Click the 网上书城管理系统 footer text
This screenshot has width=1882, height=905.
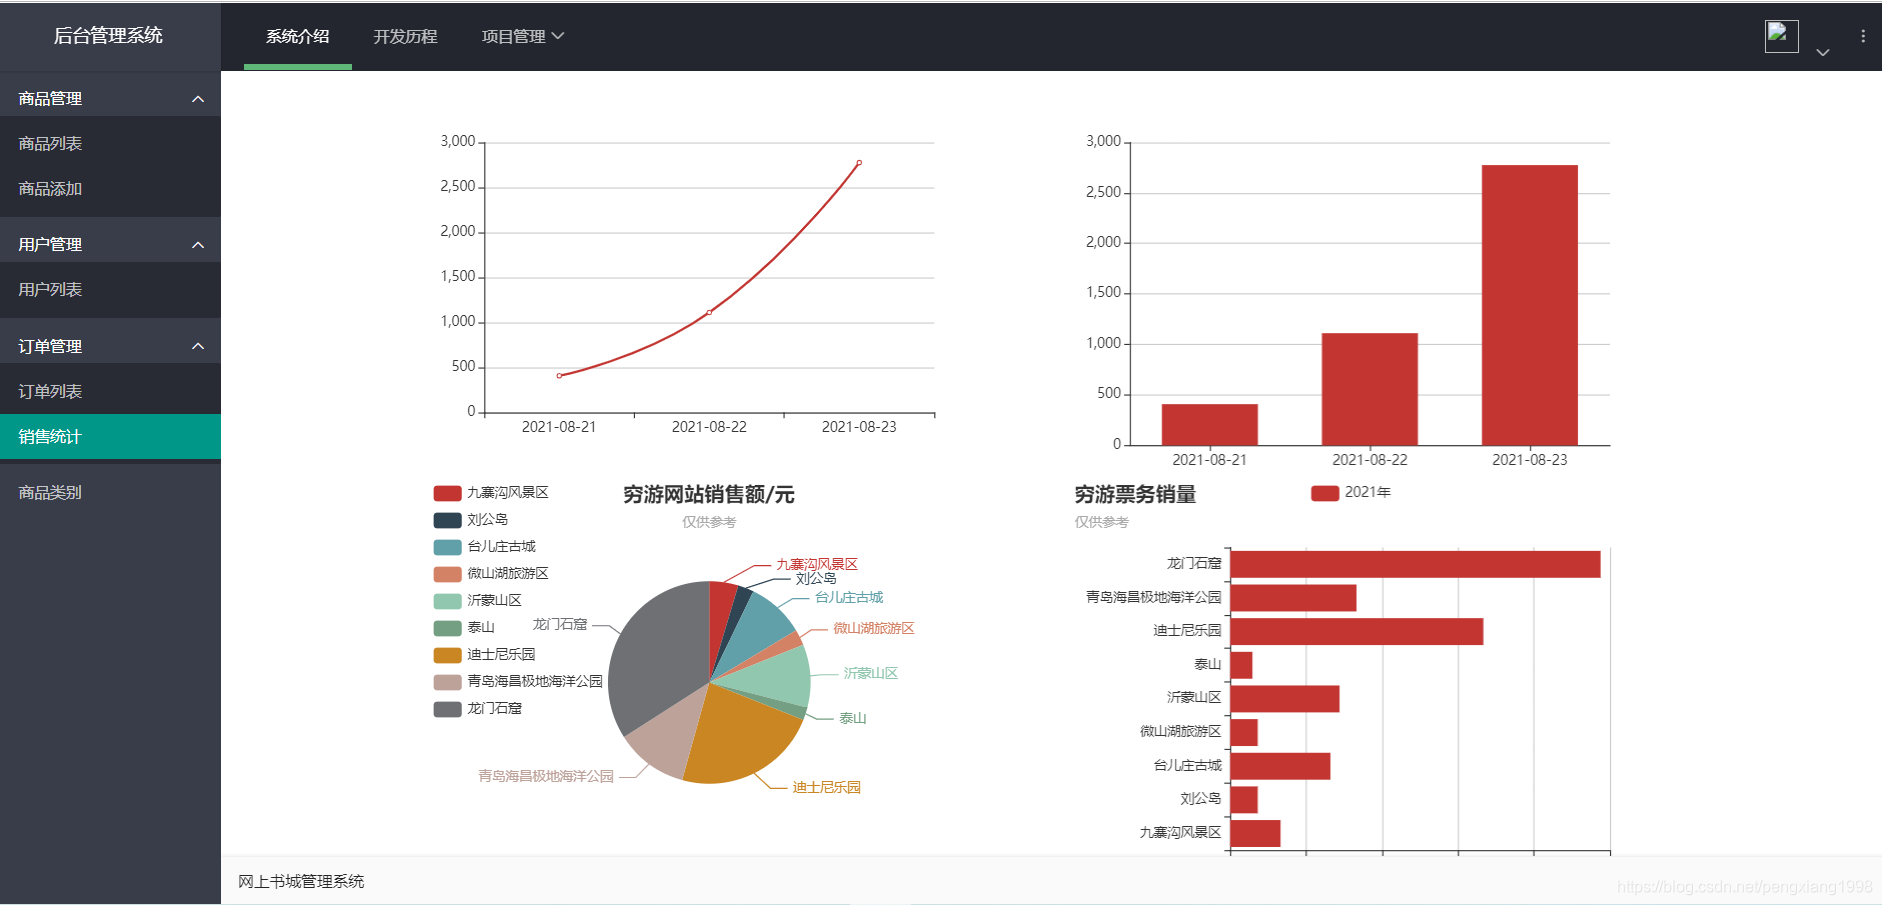pyautogui.click(x=301, y=882)
